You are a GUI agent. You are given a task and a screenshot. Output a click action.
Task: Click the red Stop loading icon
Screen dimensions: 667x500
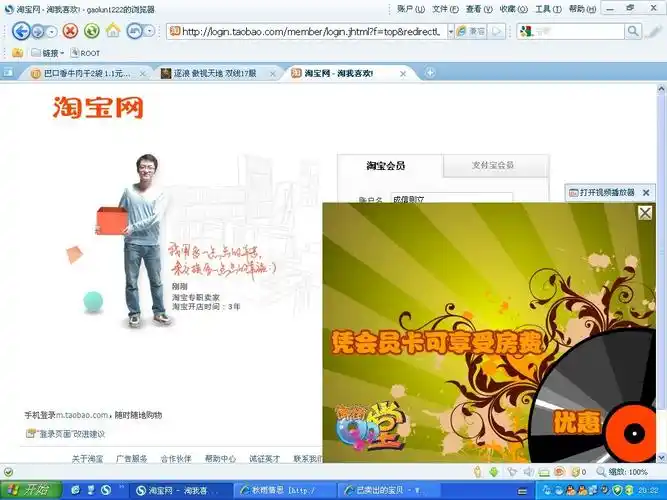pos(70,31)
